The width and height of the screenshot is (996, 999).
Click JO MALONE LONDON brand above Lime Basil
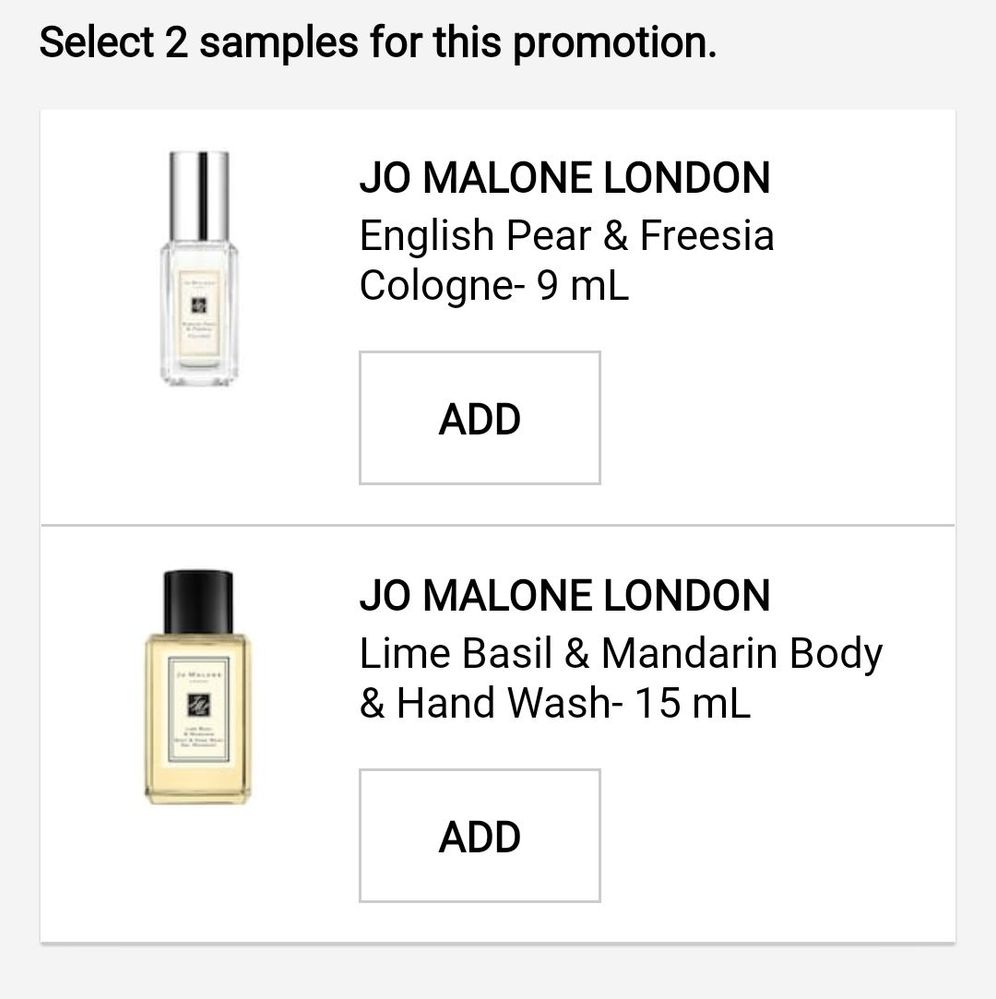pos(565,596)
